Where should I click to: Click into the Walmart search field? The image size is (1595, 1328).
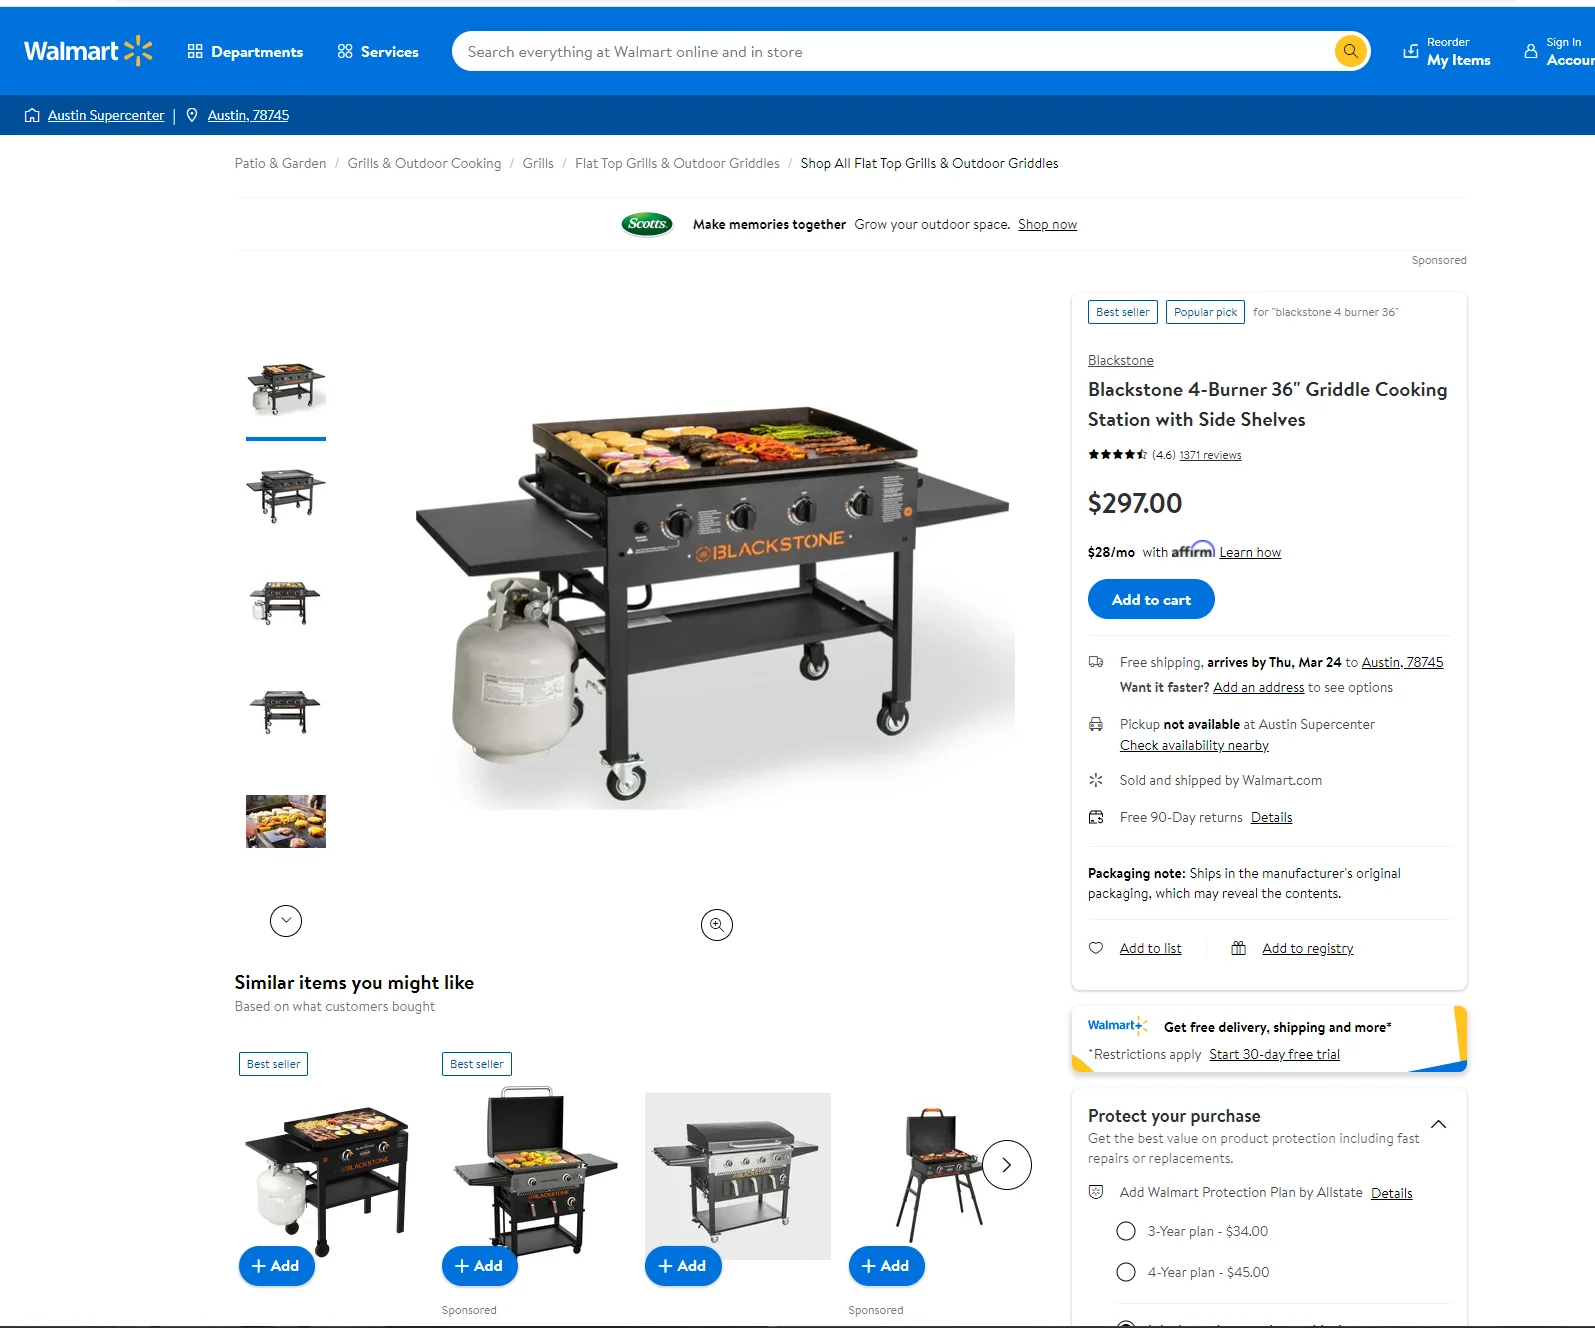[890, 51]
